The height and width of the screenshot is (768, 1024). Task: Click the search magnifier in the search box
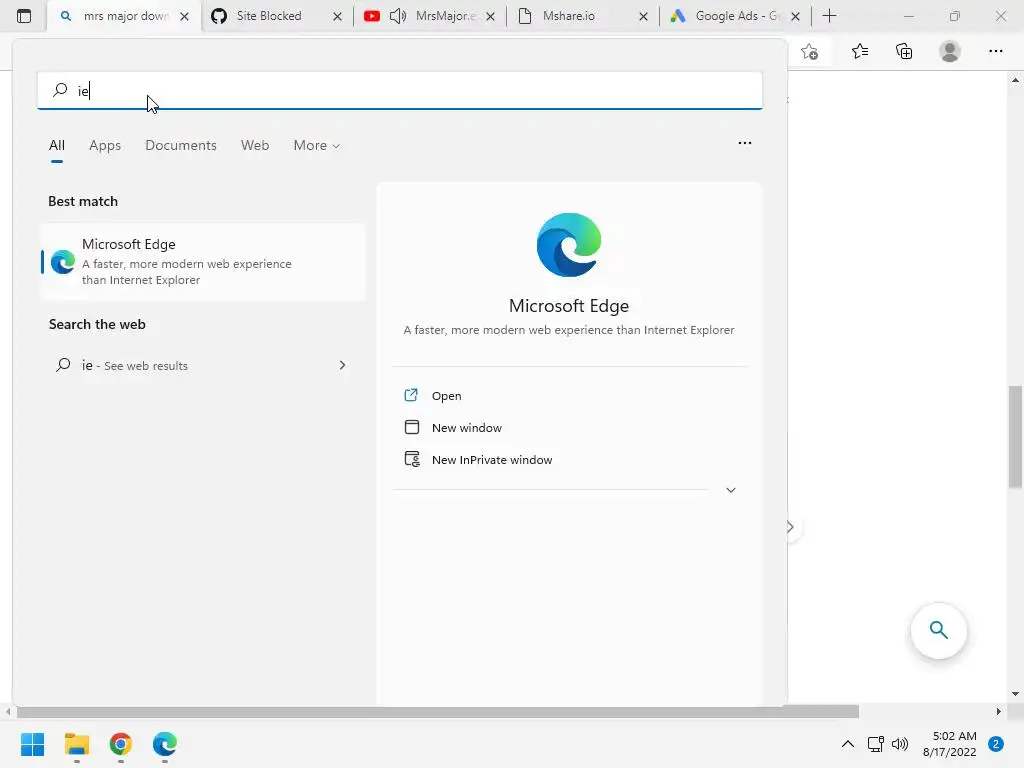point(60,90)
